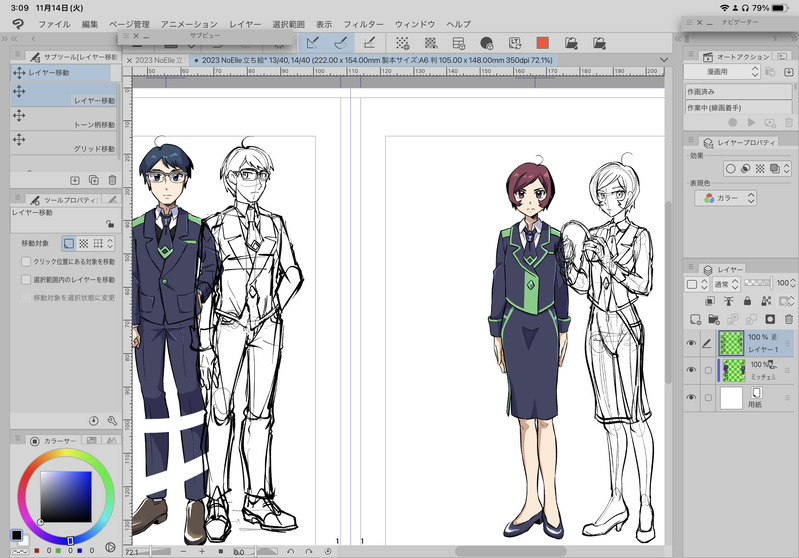Select the 作画済み auto action
This screenshot has height=558, width=799.
point(738,92)
